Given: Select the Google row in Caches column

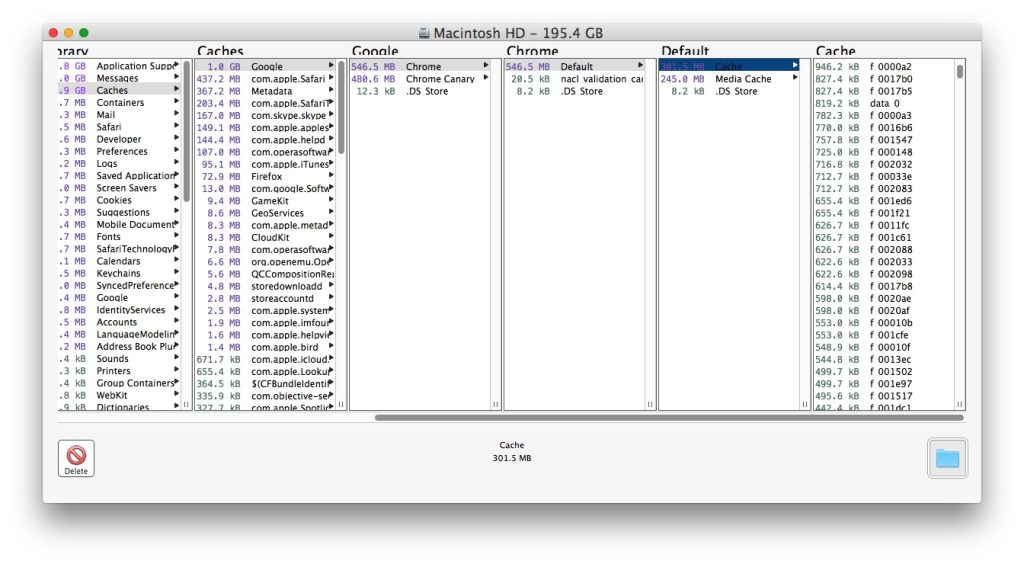Looking at the screenshot, I should (266, 66).
